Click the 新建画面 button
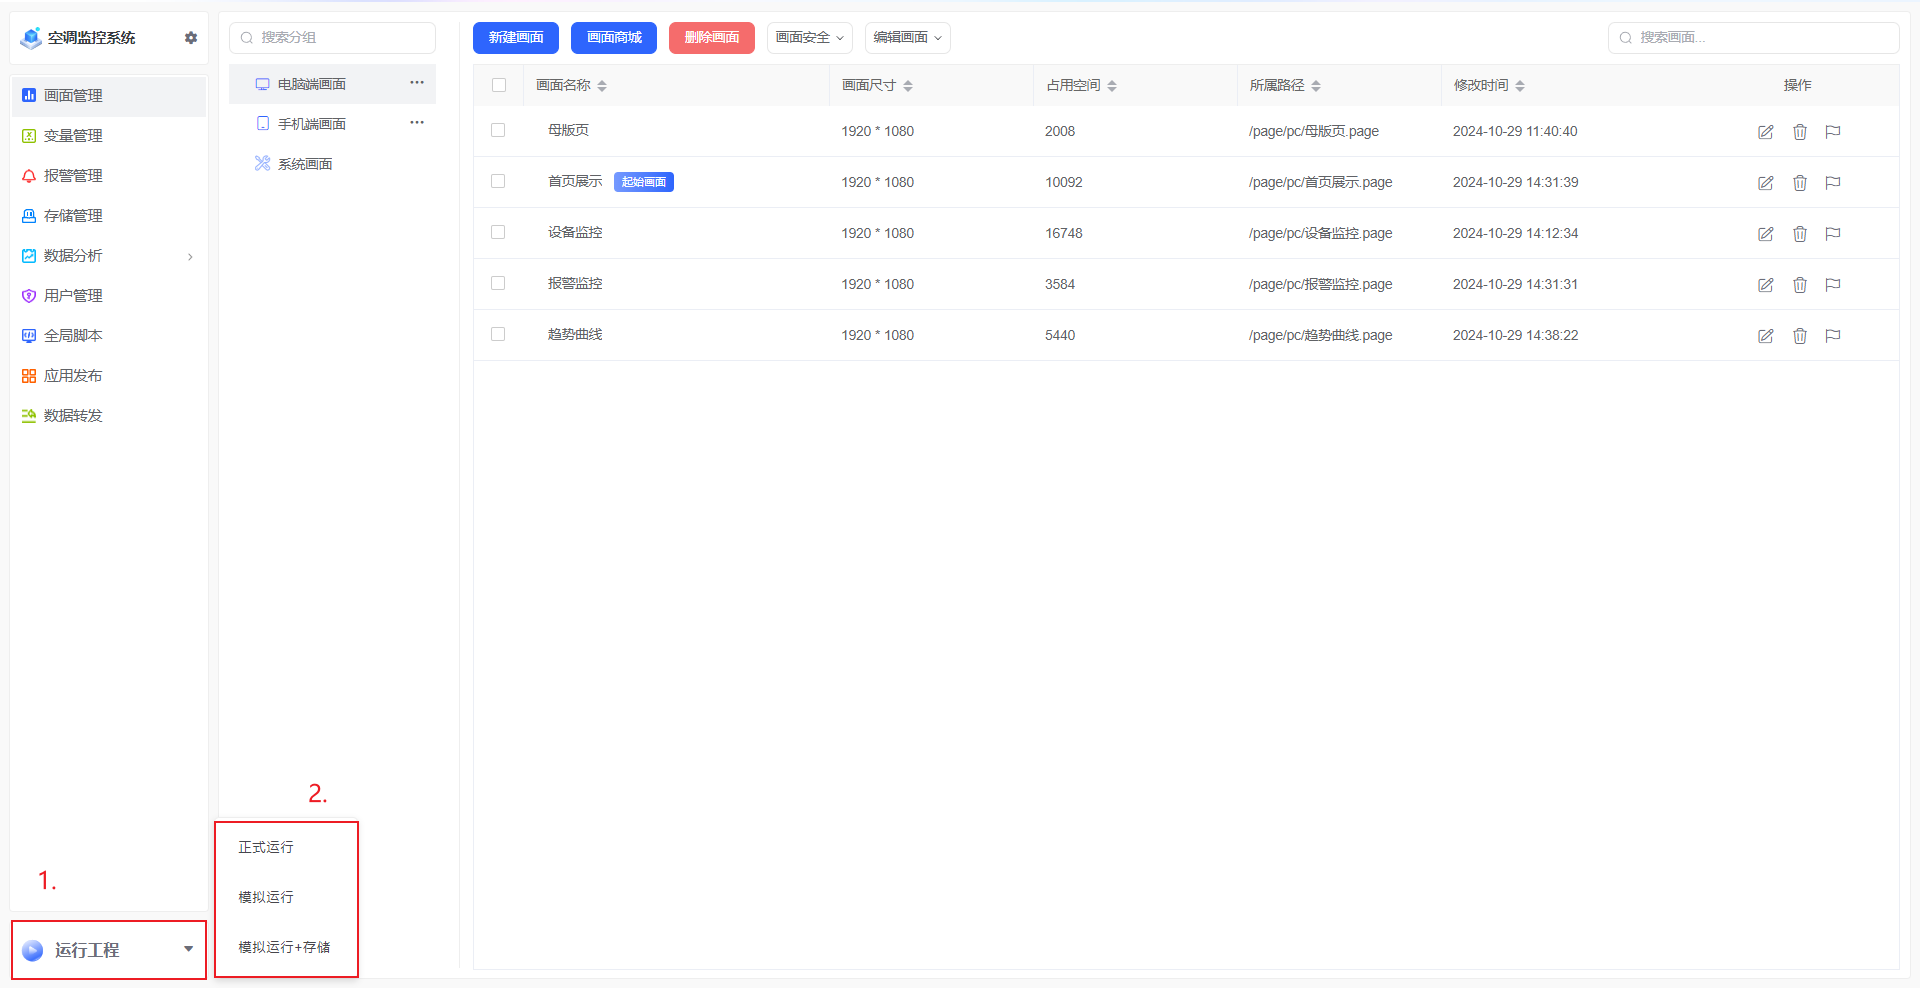Viewport: 1920px width, 988px height. [516, 38]
